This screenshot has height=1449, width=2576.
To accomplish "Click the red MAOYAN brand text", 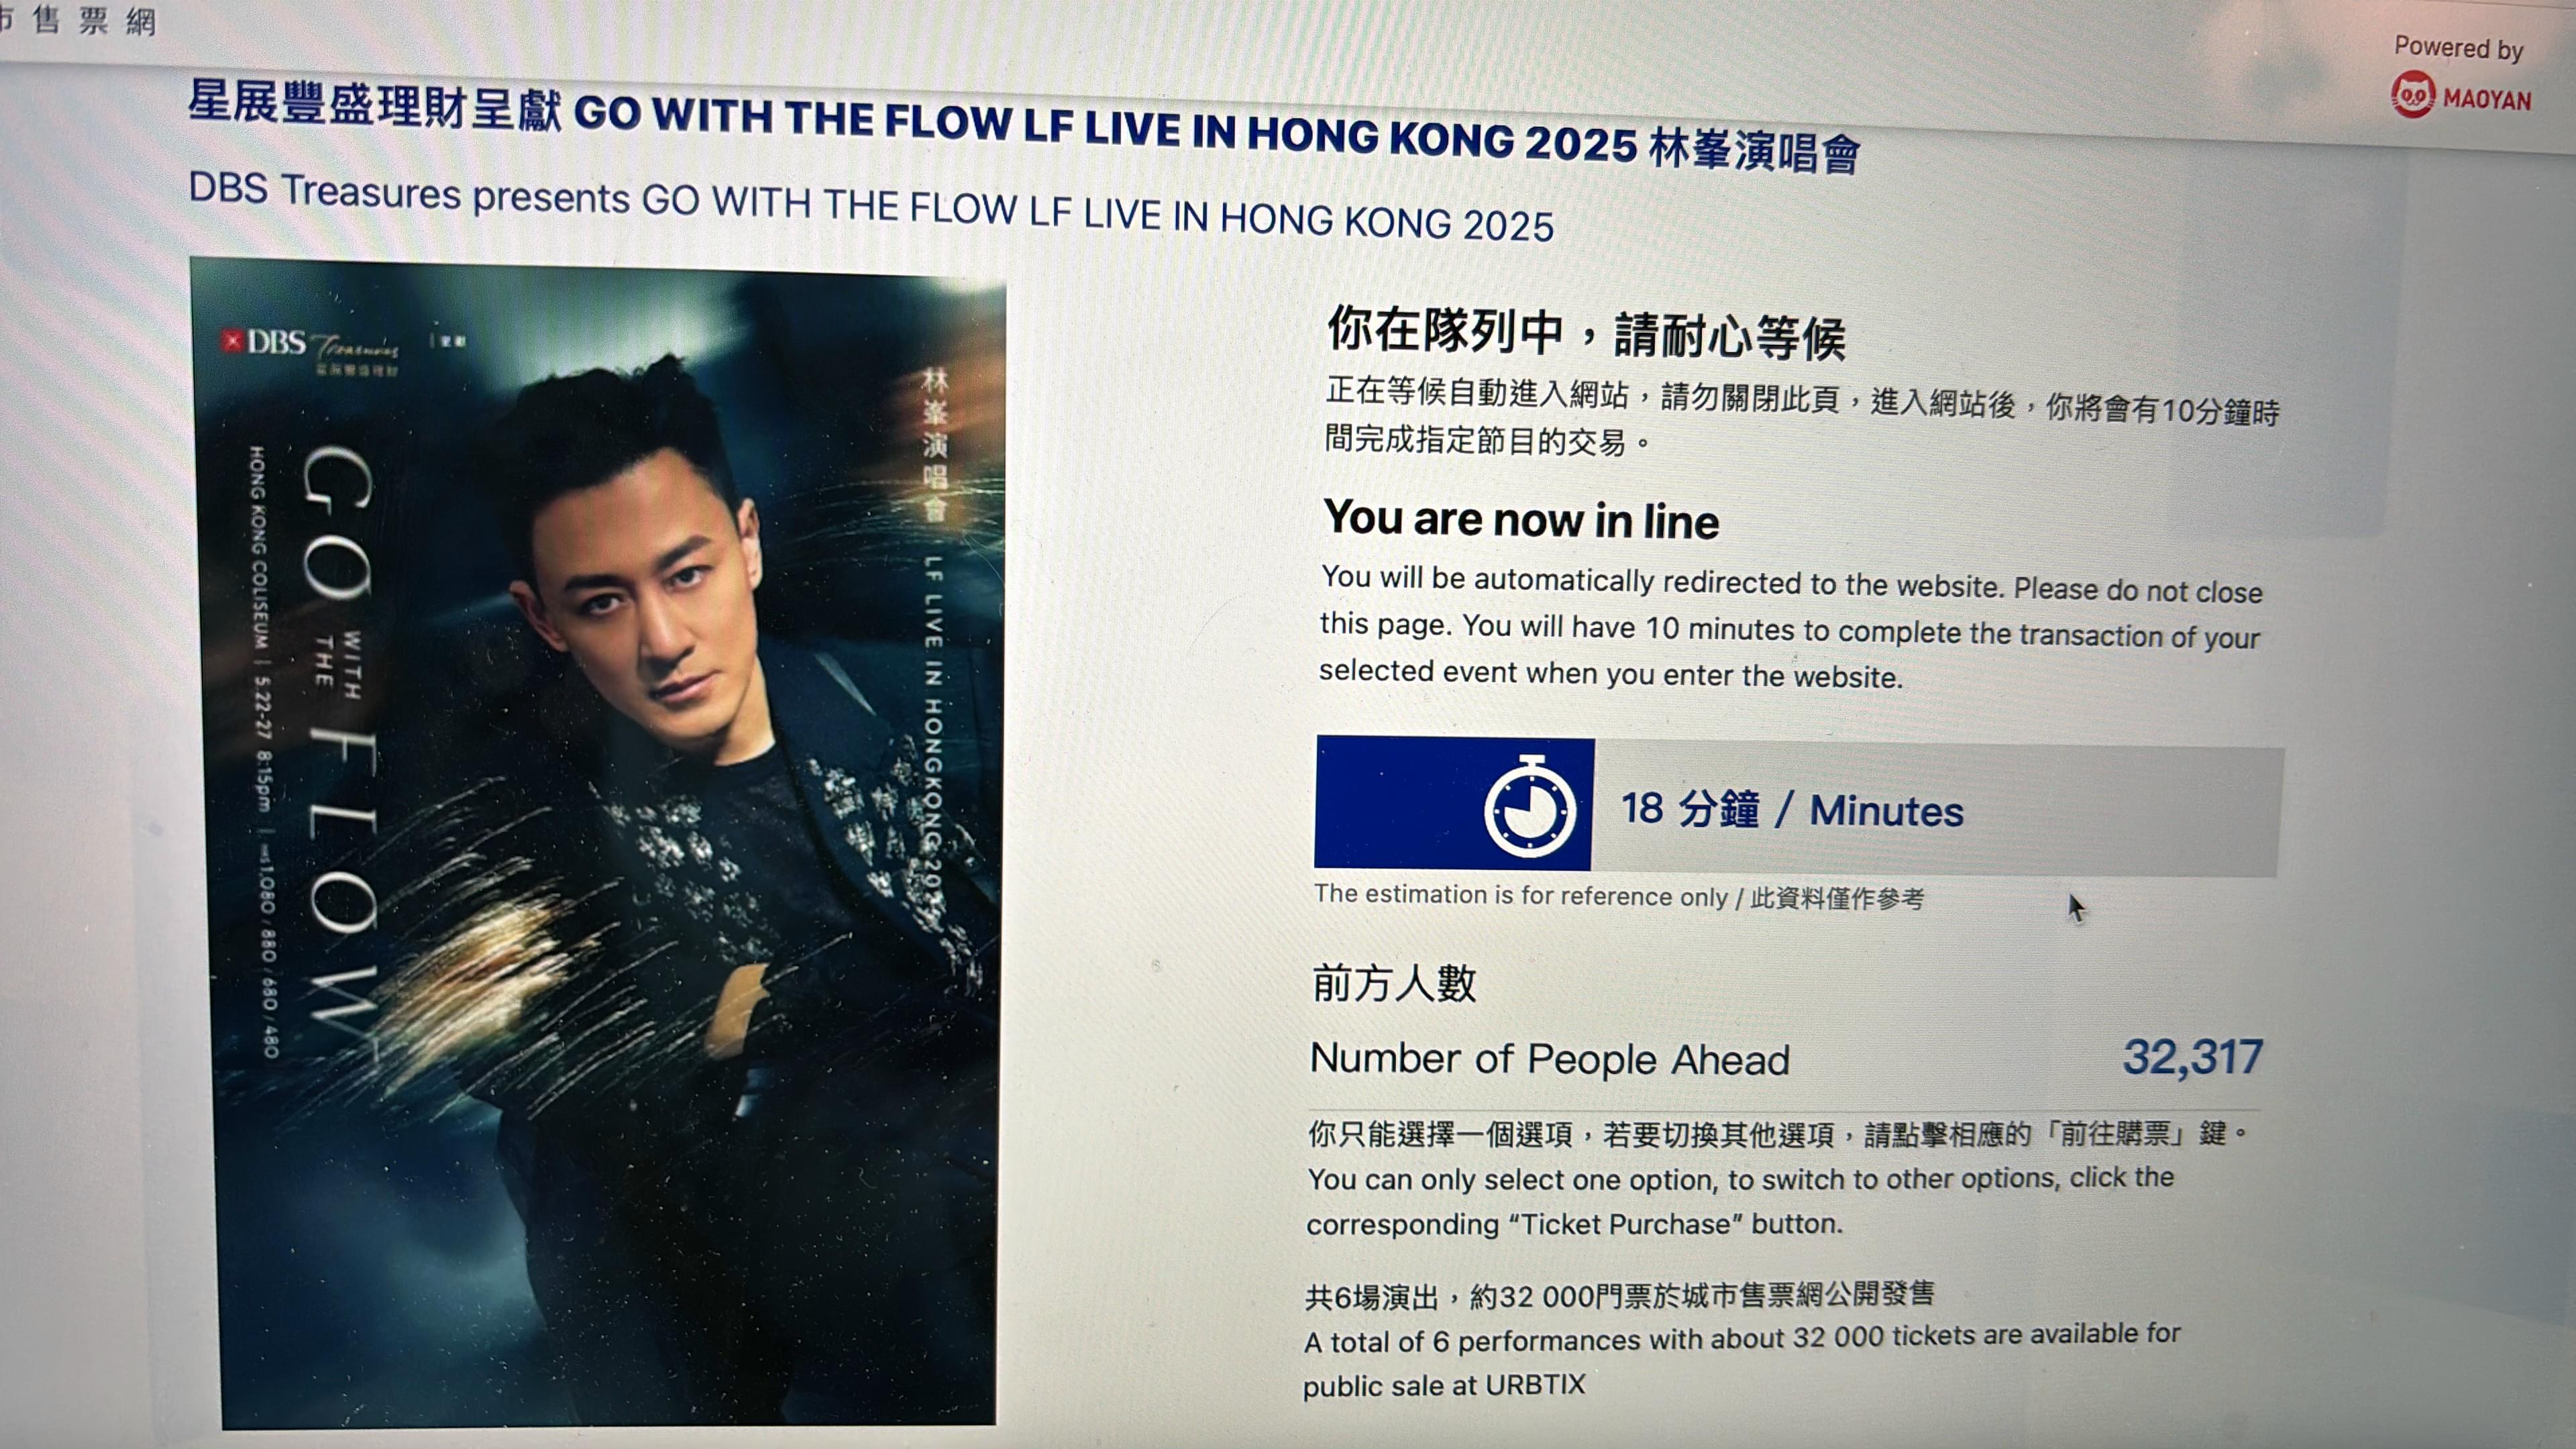I will point(2487,99).
